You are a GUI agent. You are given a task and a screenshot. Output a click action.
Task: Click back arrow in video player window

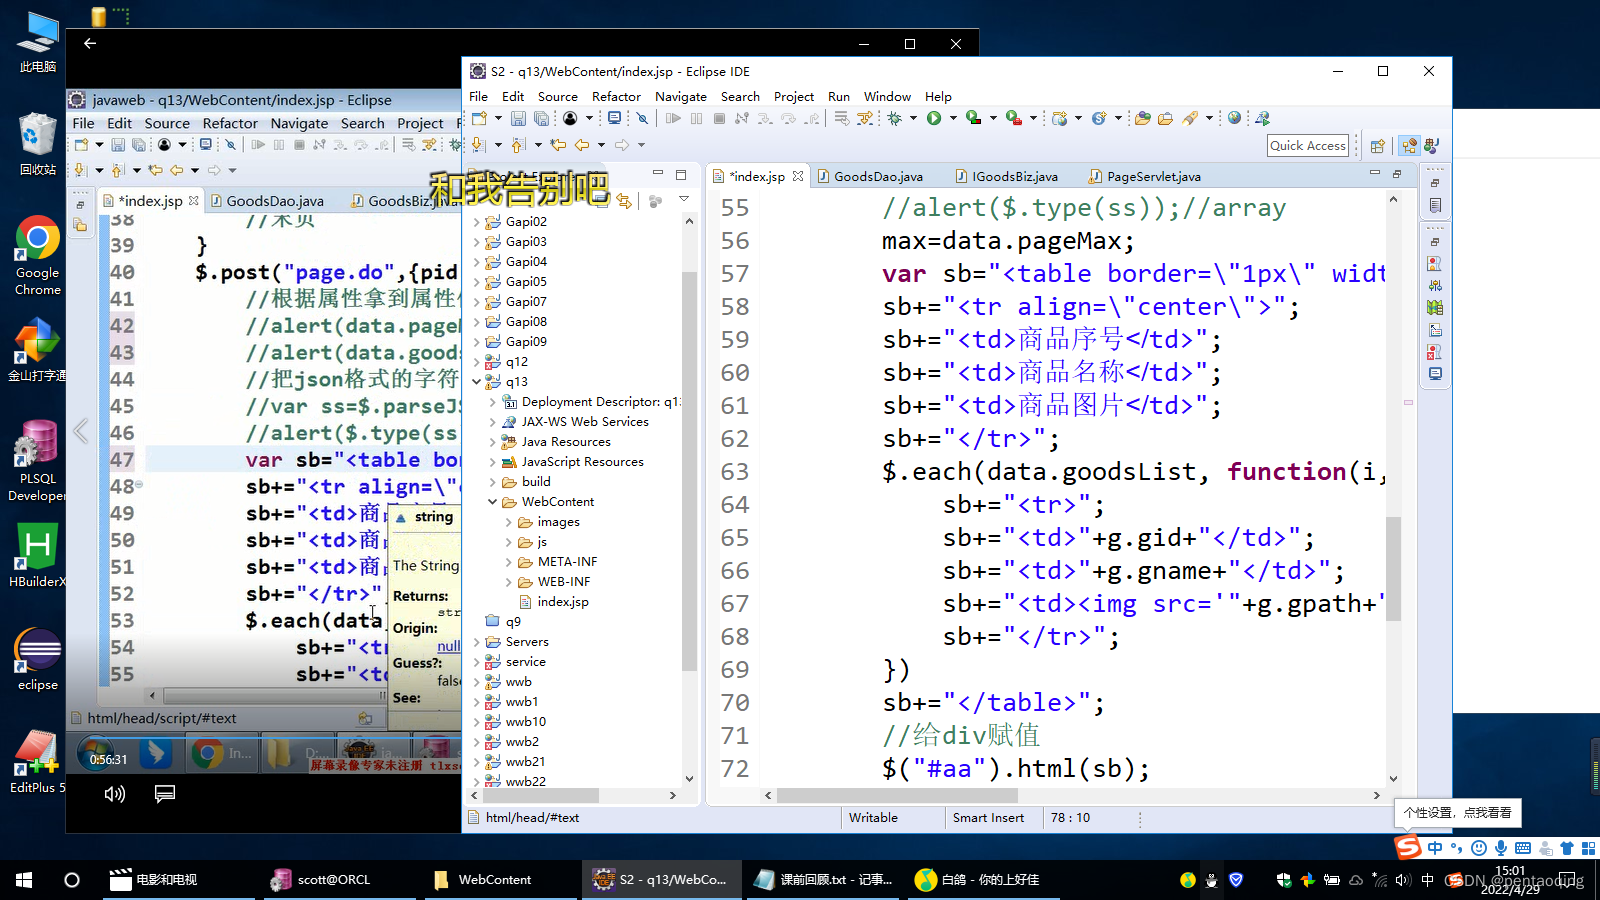tap(90, 43)
